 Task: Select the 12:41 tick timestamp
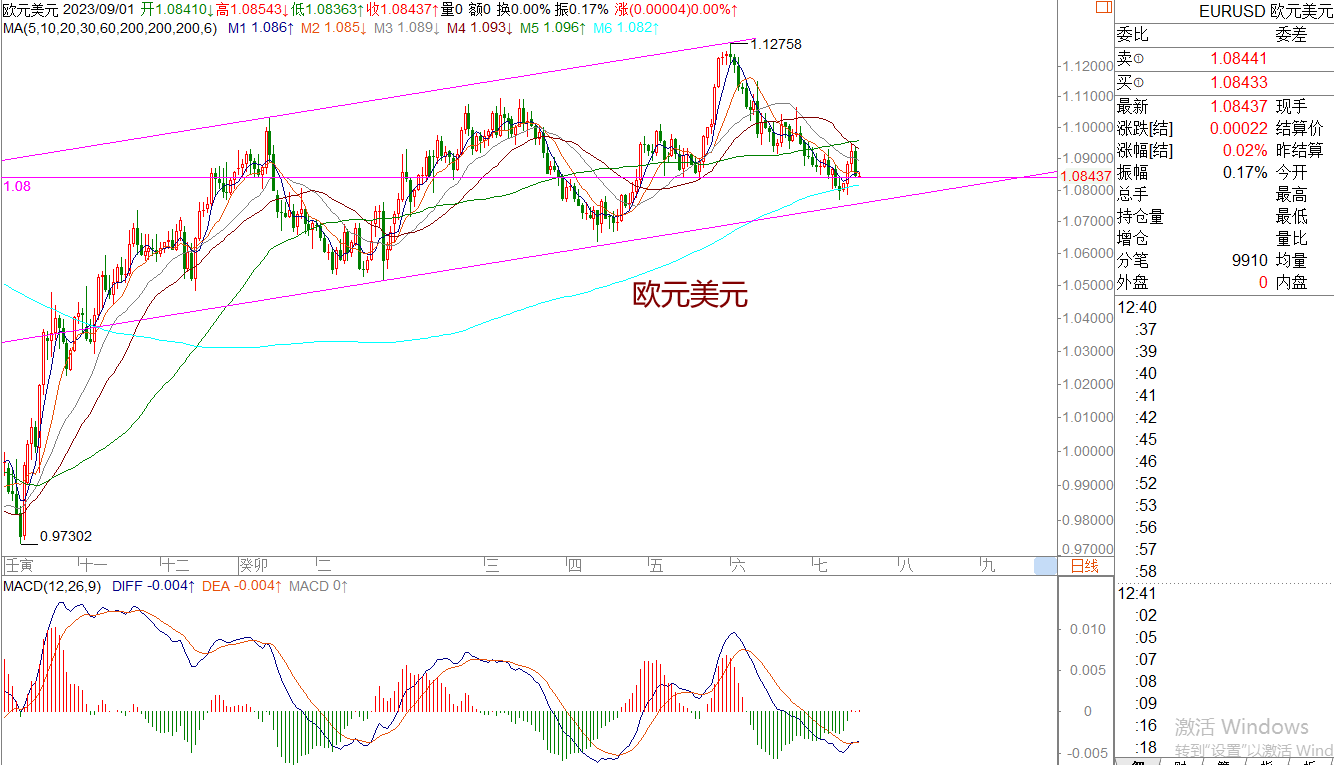tap(1137, 593)
